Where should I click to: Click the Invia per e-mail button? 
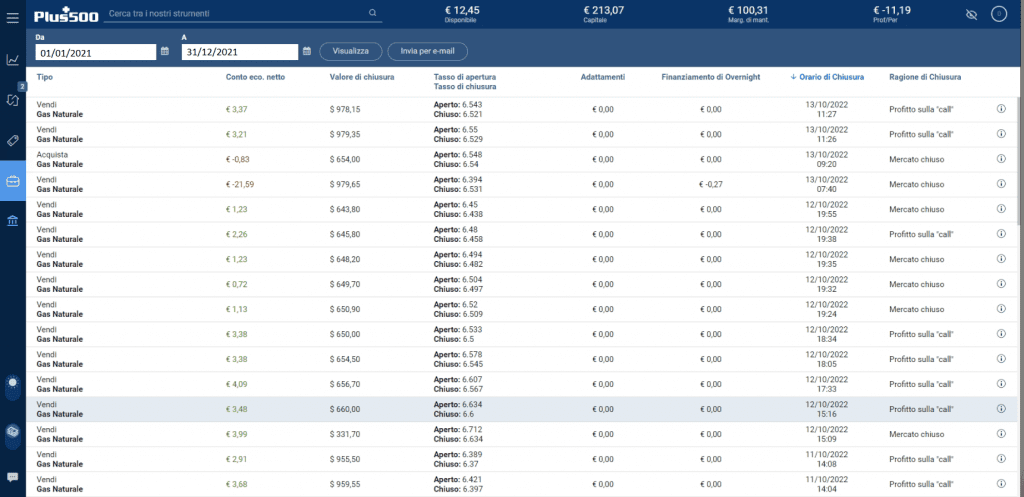[x=428, y=51]
